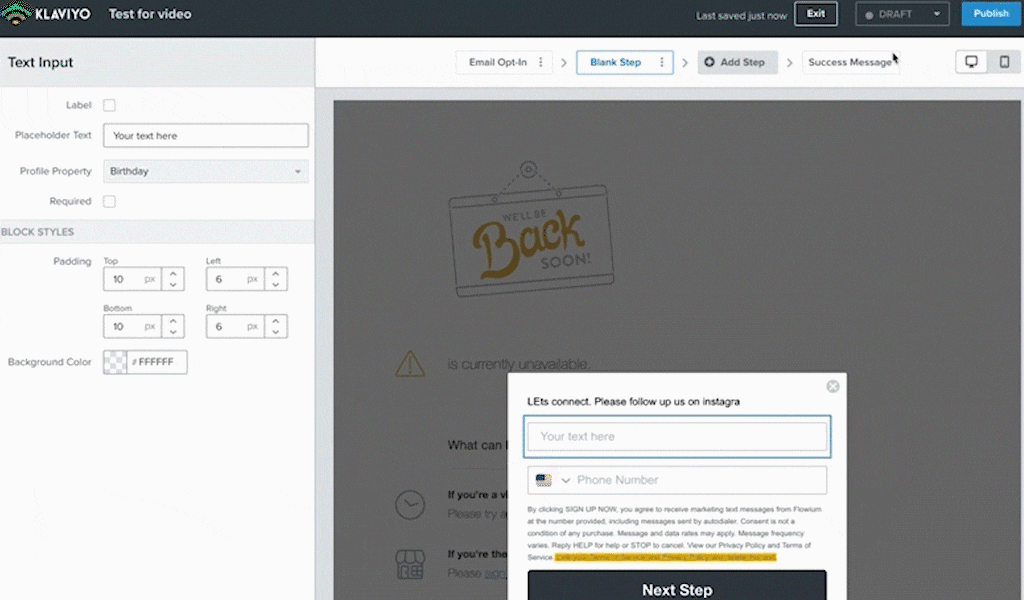Close the popup form preview

point(833,387)
